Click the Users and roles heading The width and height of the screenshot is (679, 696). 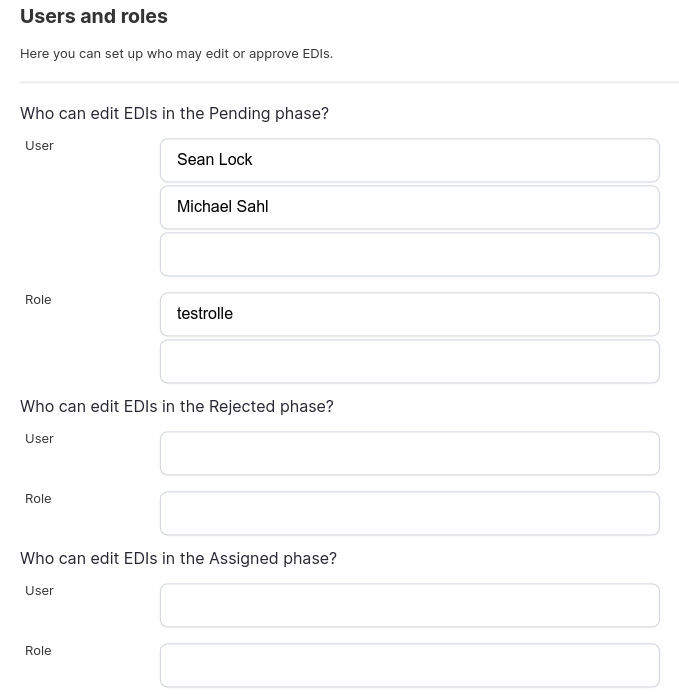[x=94, y=17]
